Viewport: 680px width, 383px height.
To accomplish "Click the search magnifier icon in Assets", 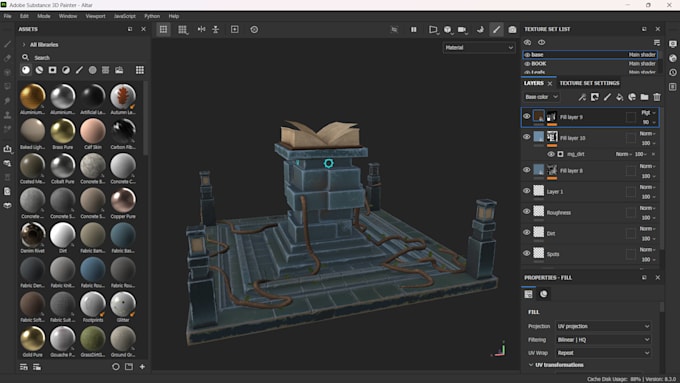I will click(26, 57).
